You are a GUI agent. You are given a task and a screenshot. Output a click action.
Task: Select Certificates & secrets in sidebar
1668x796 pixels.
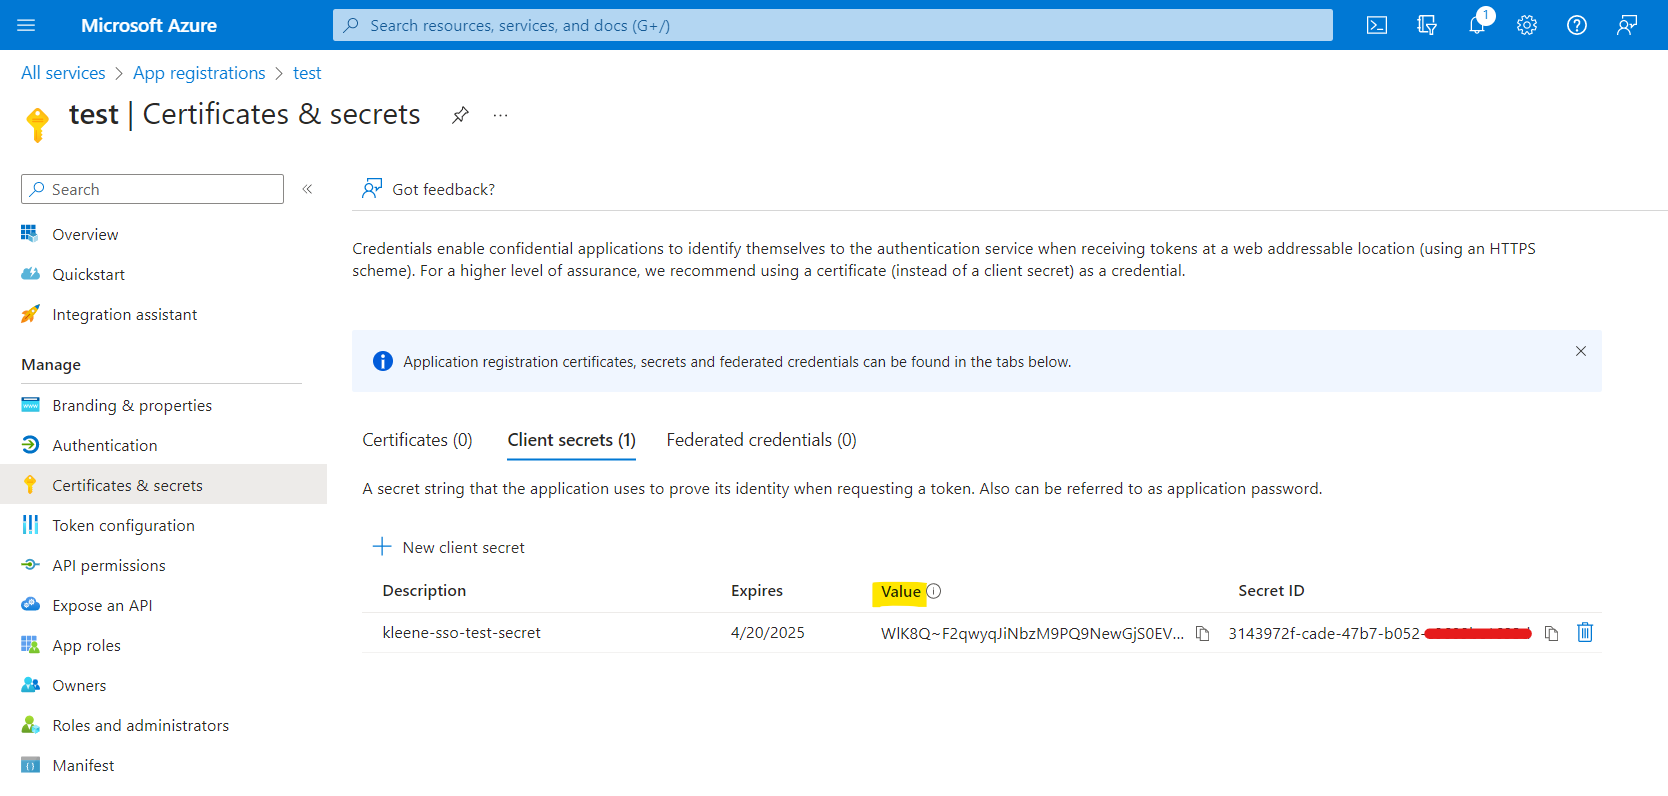pyautogui.click(x=163, y=485)
